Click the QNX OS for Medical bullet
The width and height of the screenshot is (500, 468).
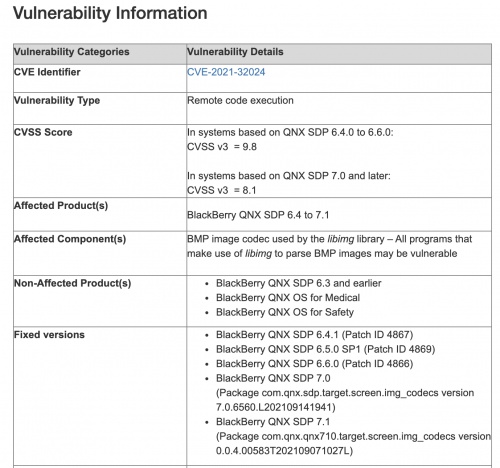[x=288, y=298]
